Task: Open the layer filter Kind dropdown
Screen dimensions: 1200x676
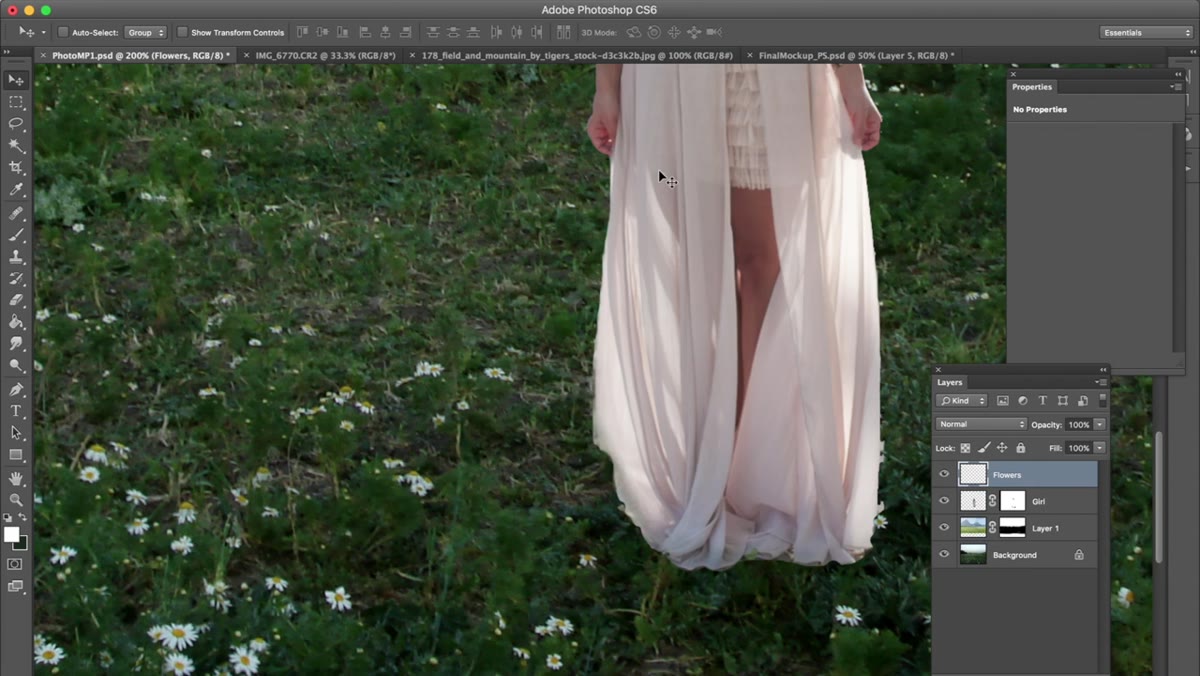Action: tap(962, 401)
